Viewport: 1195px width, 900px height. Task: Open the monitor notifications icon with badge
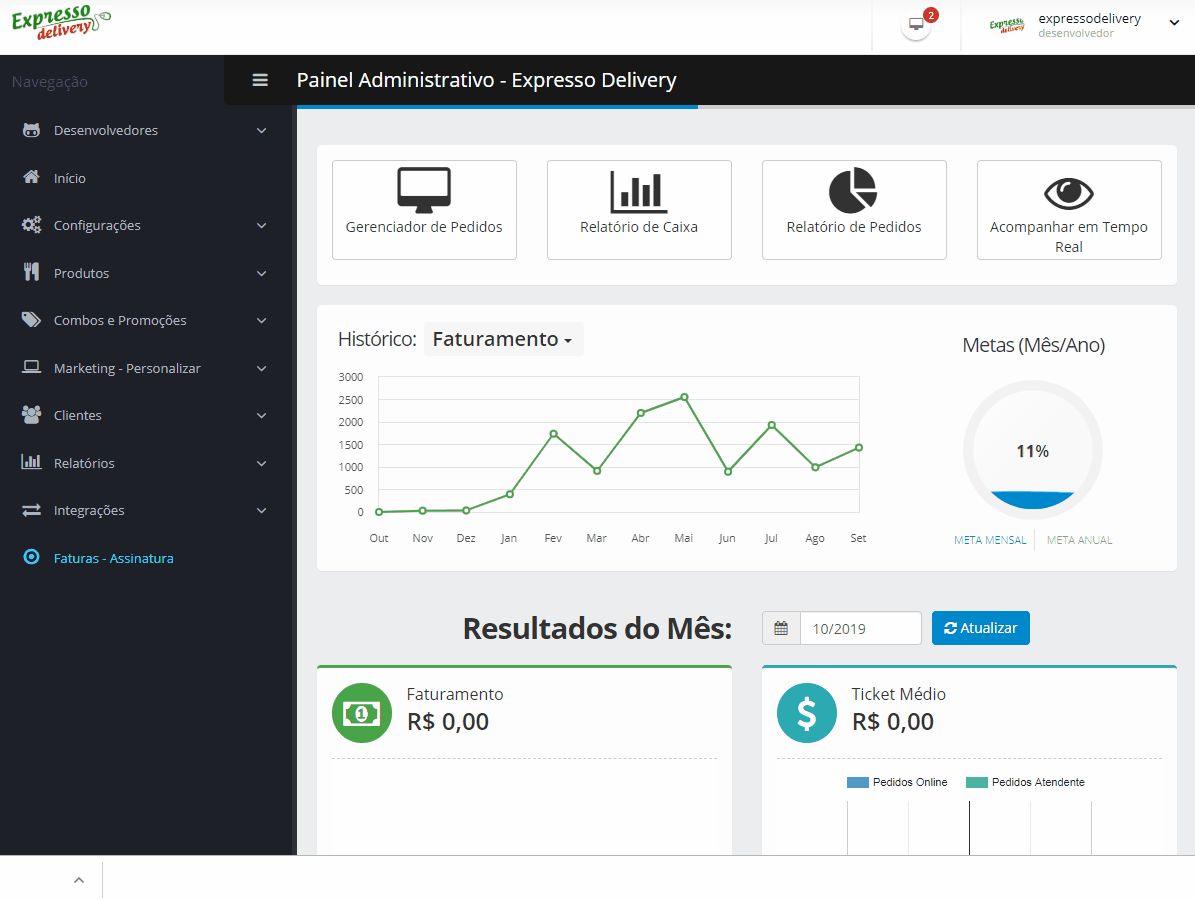pos(917,24)
